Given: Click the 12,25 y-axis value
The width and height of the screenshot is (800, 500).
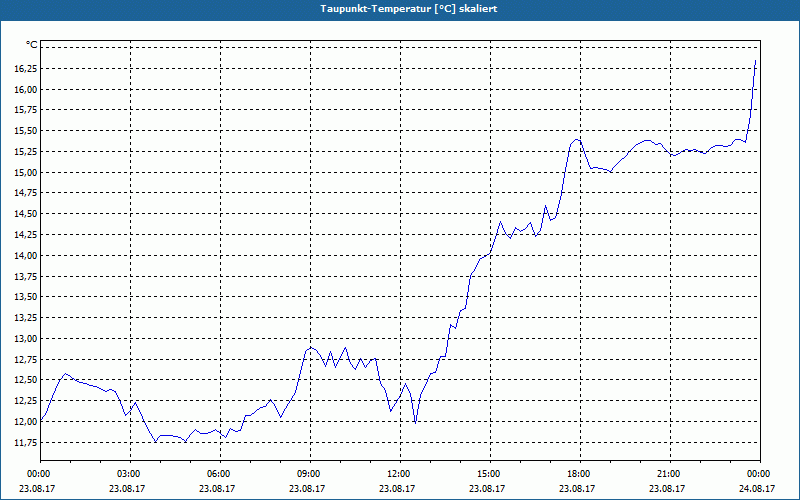Looking at the screenshot, I should 26,401.
